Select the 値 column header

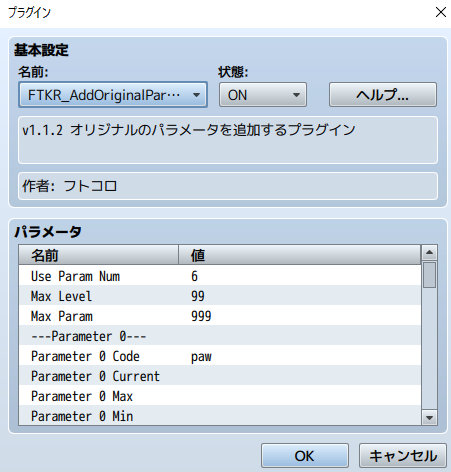(x=300, y=255)
